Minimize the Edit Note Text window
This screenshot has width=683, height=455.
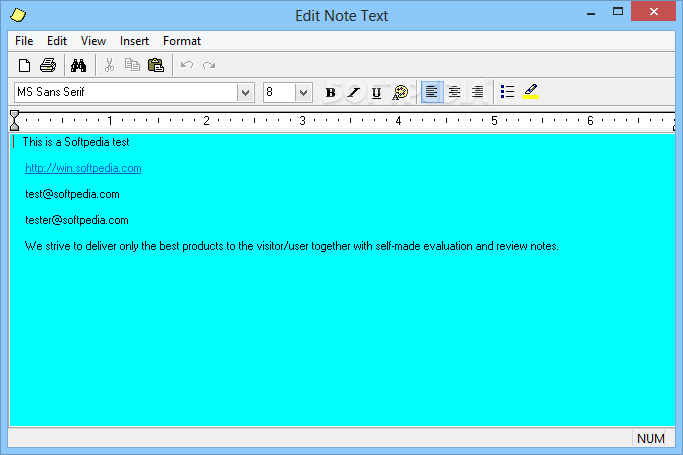coord(591,13)
